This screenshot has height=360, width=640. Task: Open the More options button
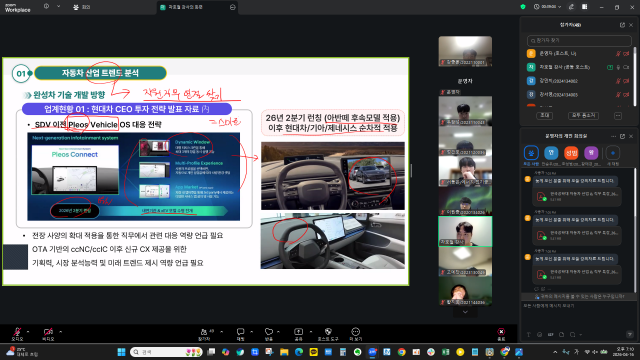[x=356, y=333]
